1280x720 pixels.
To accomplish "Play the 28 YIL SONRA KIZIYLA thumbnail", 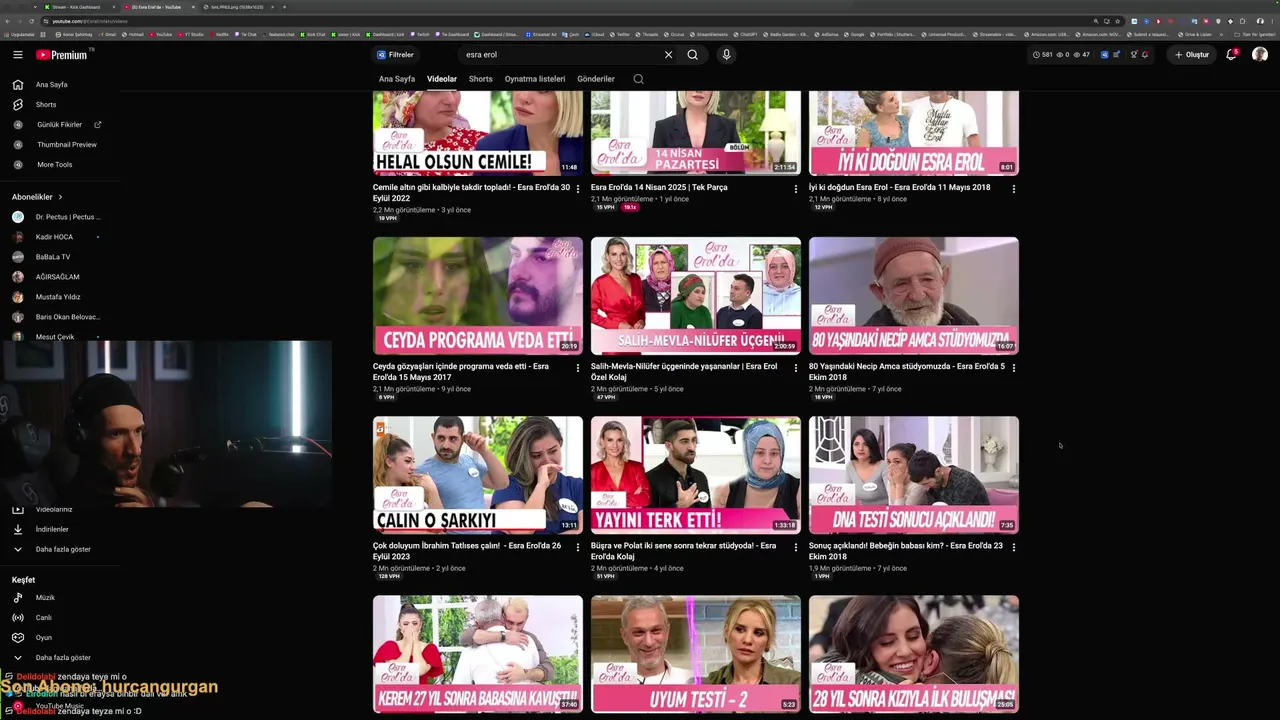I will pyautogui.click(x=914, y=654).
